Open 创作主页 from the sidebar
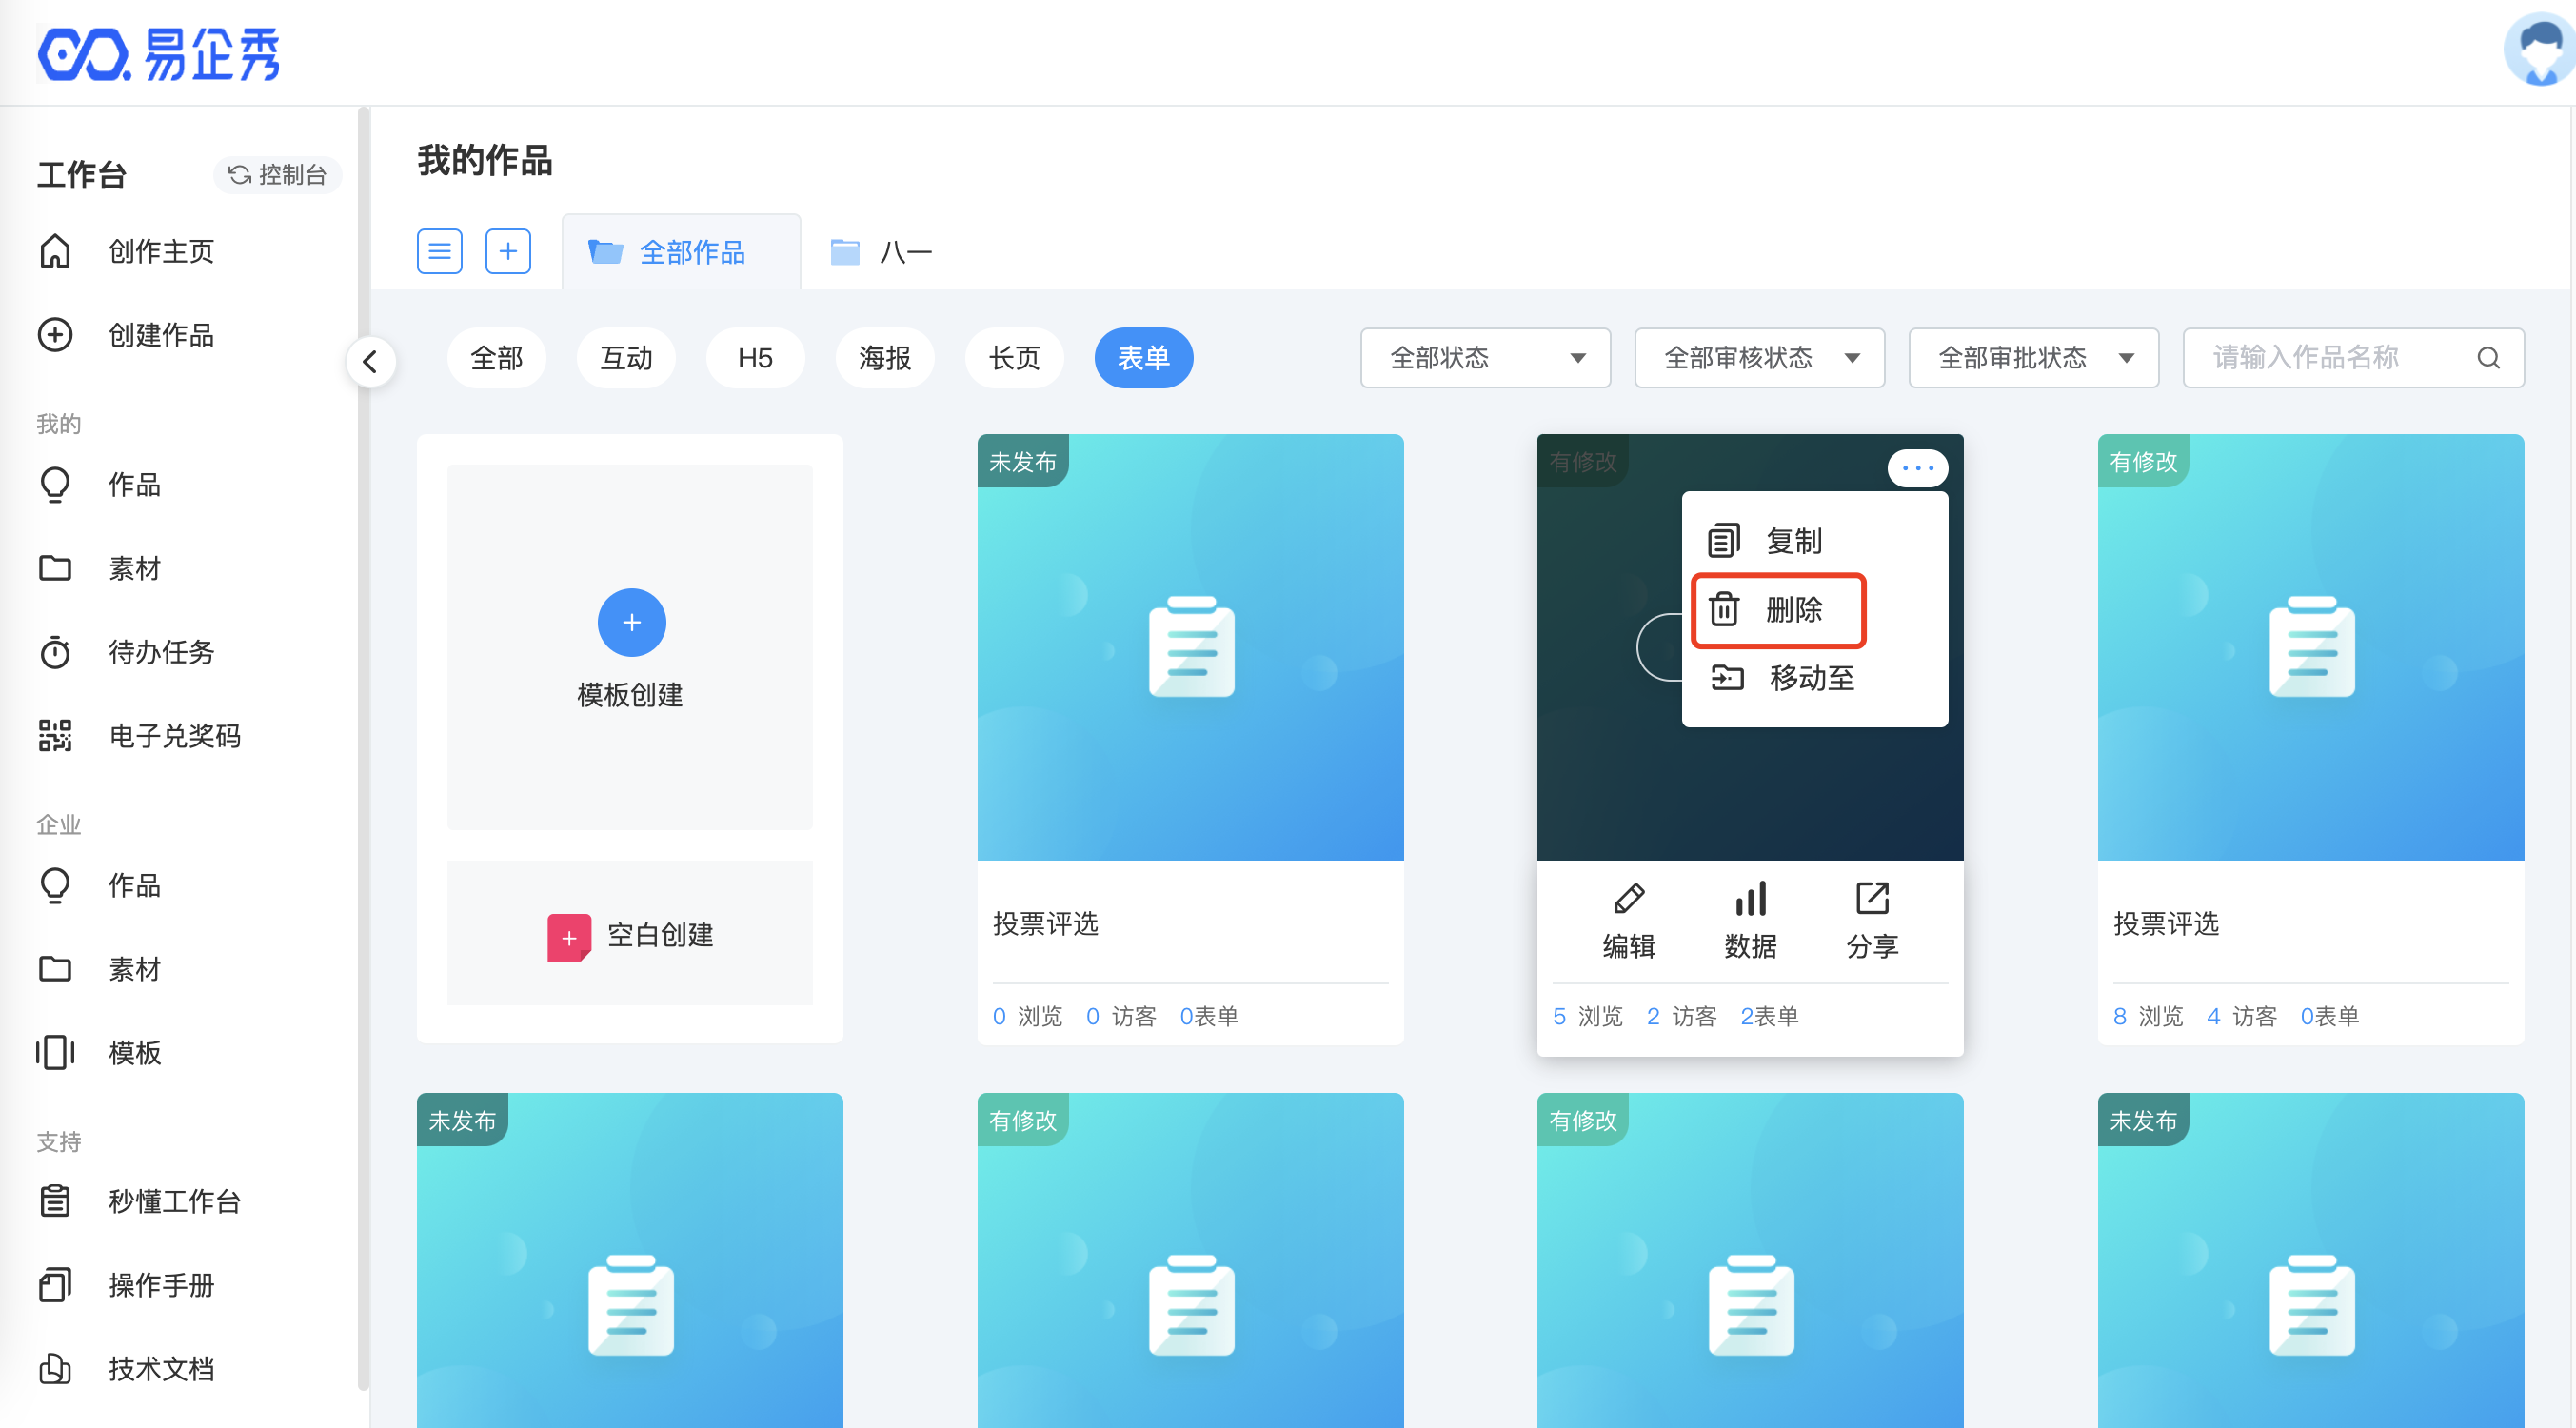Viewport: 2576px width, 1428px height. (161, 251)
